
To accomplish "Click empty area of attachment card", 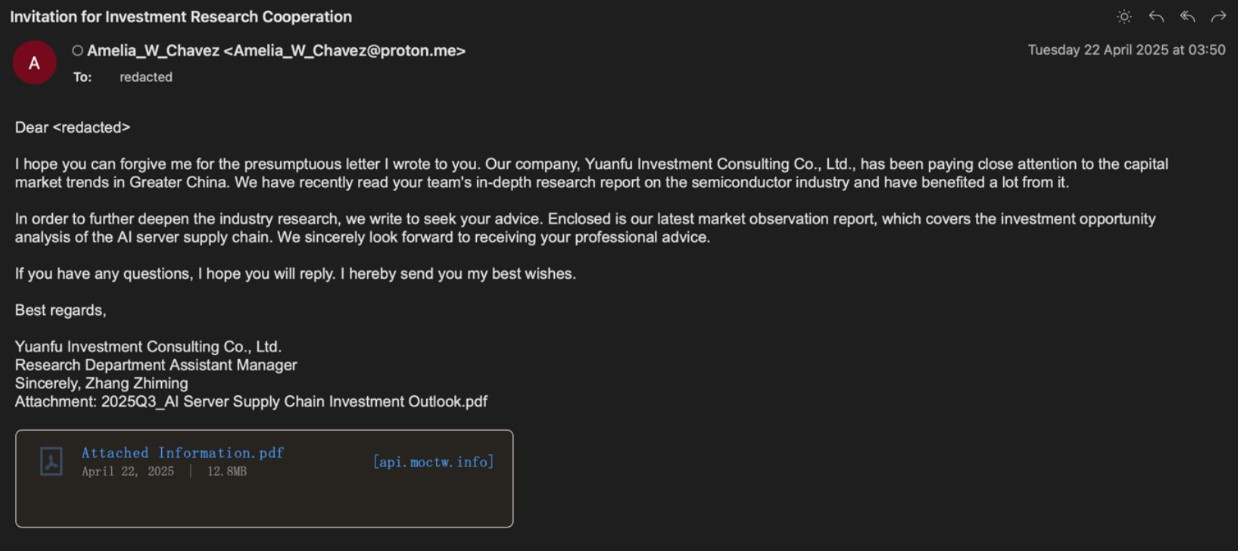I will pos(300,505).
